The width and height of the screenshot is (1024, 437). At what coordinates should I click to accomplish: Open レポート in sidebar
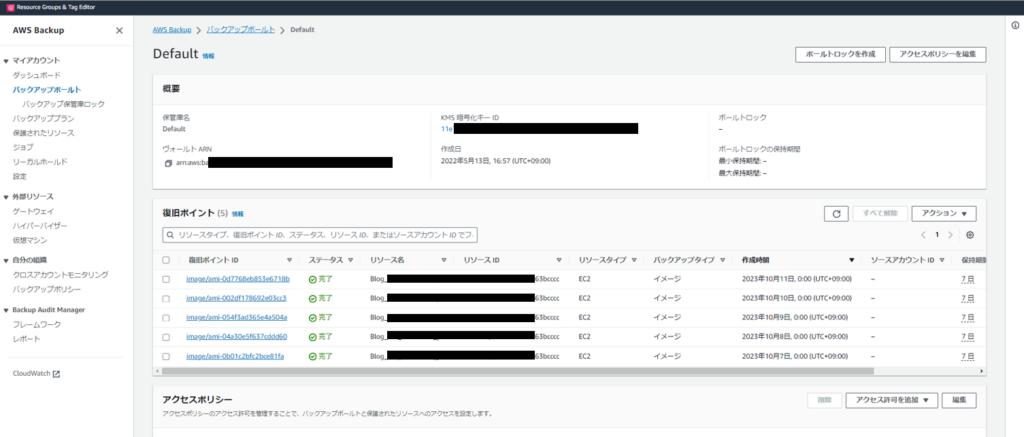click(26, 338)
